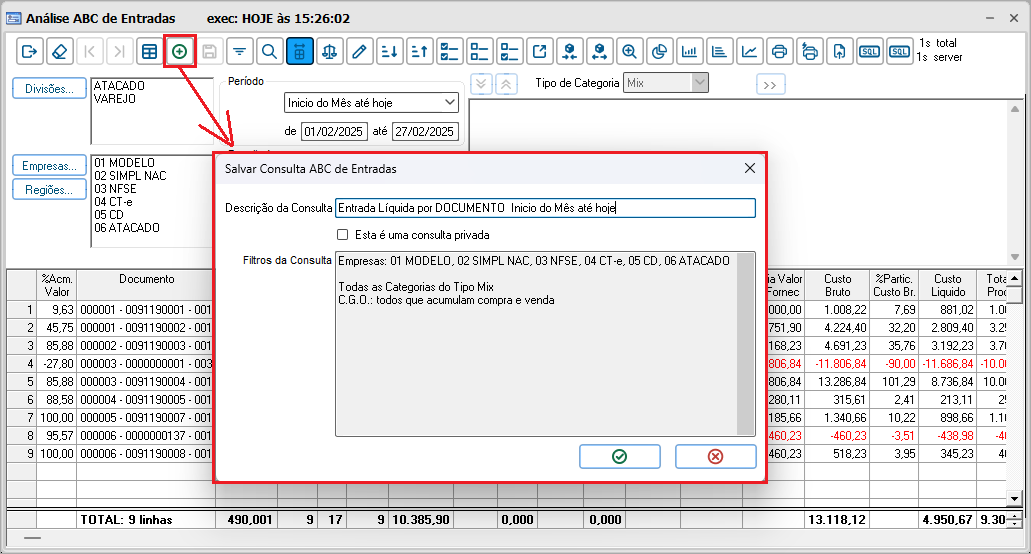Click the quick print lightning printer icon
This screenshot has width=1031, height=554.
click(x=810, y=51)
